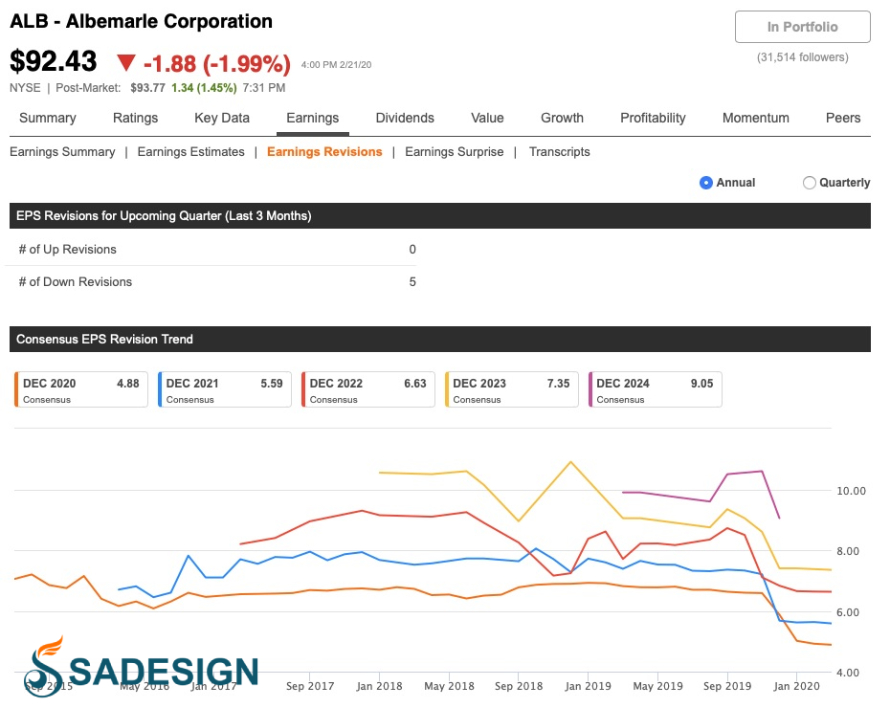Go to Earnings Estimates
Image resolution: width=890 pixels, height=708 pixels.
(x=191, y=152)
